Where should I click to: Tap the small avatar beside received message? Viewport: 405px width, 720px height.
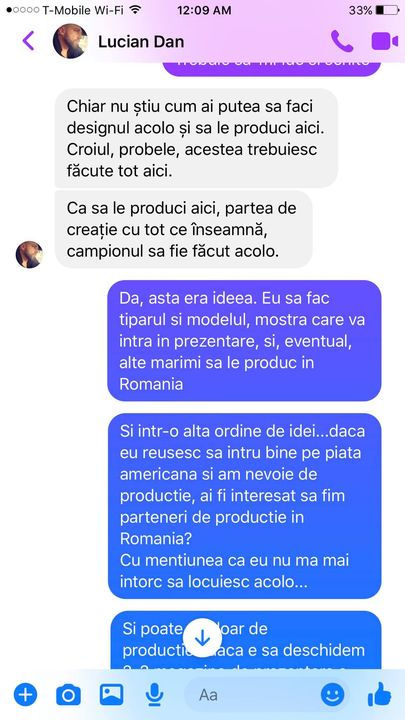pos(29,254)
